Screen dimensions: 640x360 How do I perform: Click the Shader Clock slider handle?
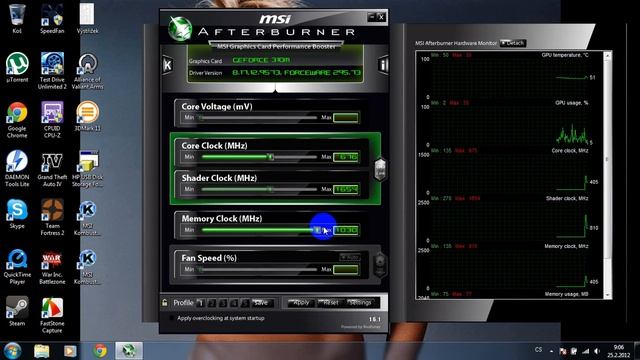click(x=270, y=189)
